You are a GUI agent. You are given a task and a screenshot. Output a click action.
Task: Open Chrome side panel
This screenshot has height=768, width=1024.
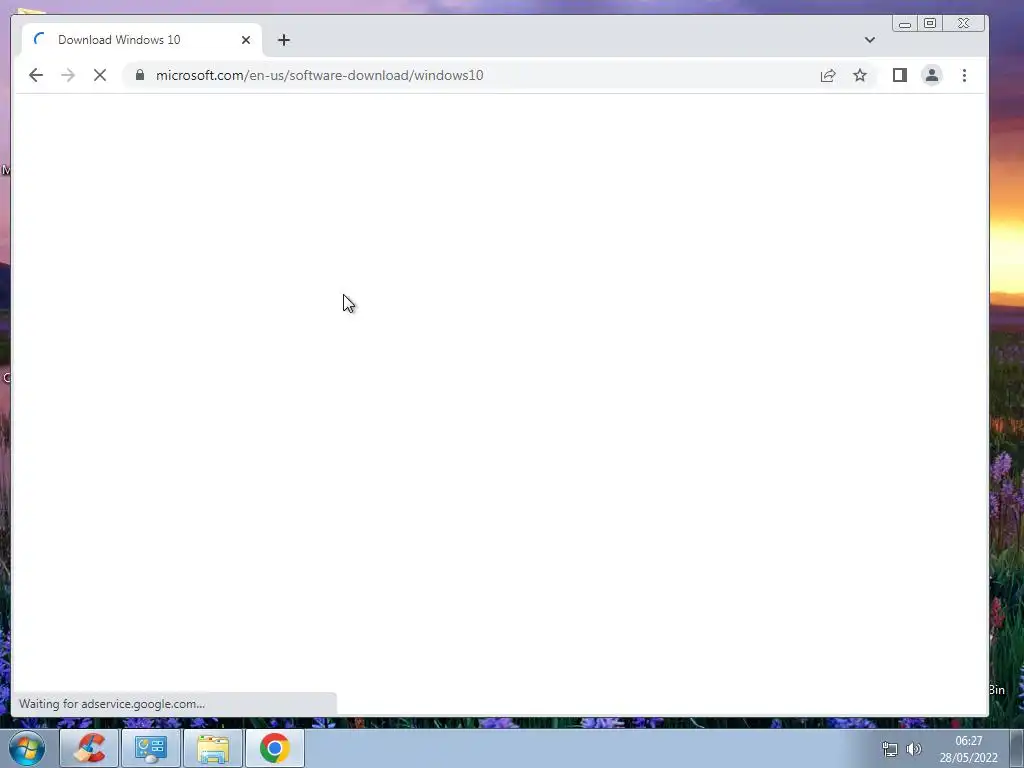[900, 75]
